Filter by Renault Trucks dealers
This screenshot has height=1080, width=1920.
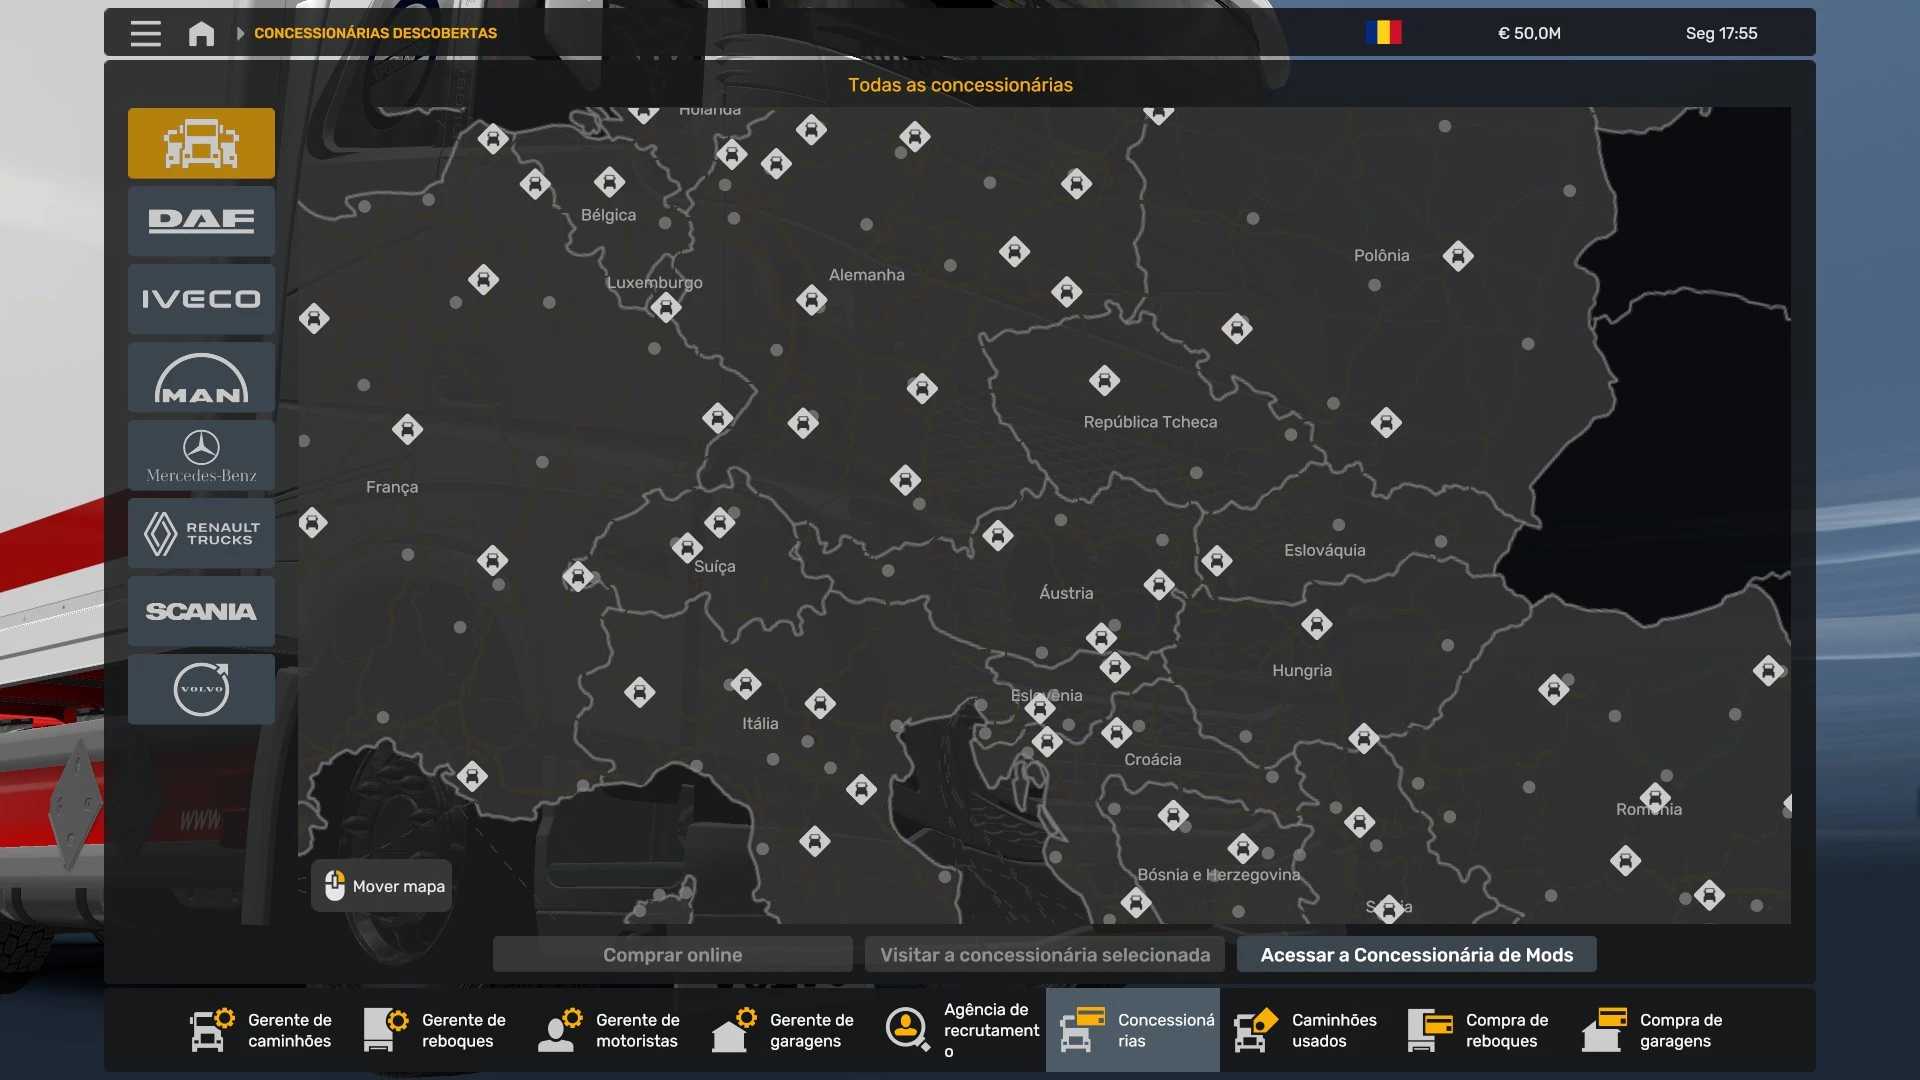click(201, 534)
